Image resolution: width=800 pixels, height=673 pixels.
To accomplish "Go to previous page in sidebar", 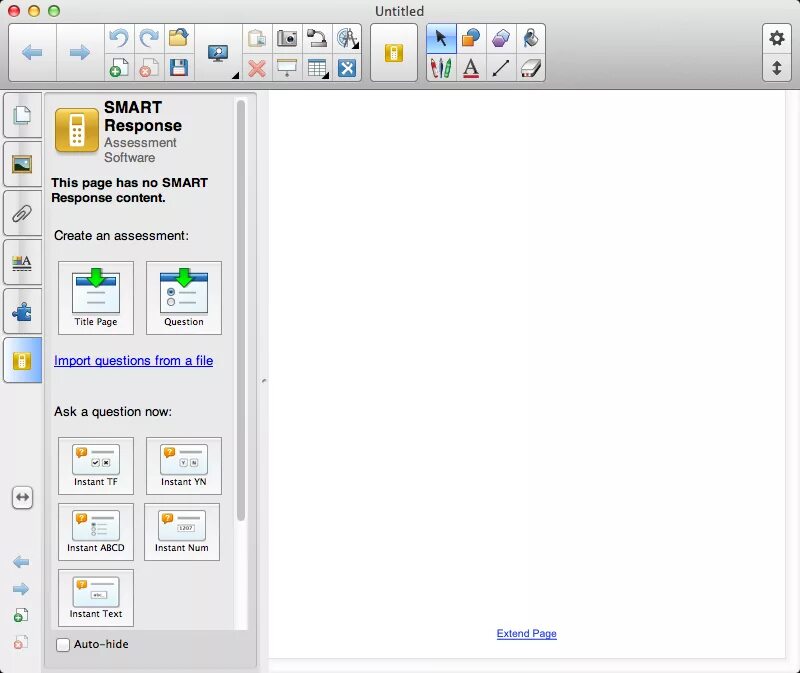I will tap(21, 562).
